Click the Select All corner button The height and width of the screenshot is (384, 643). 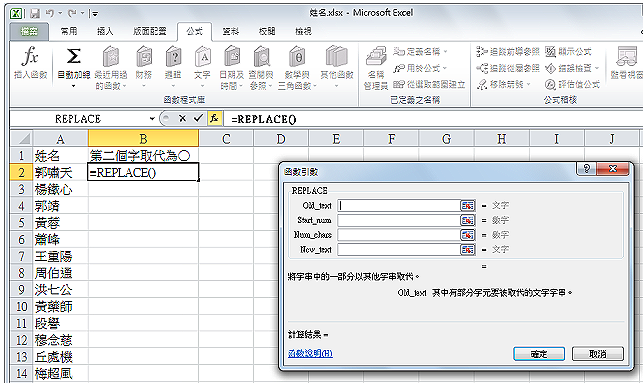coord(21,139)
